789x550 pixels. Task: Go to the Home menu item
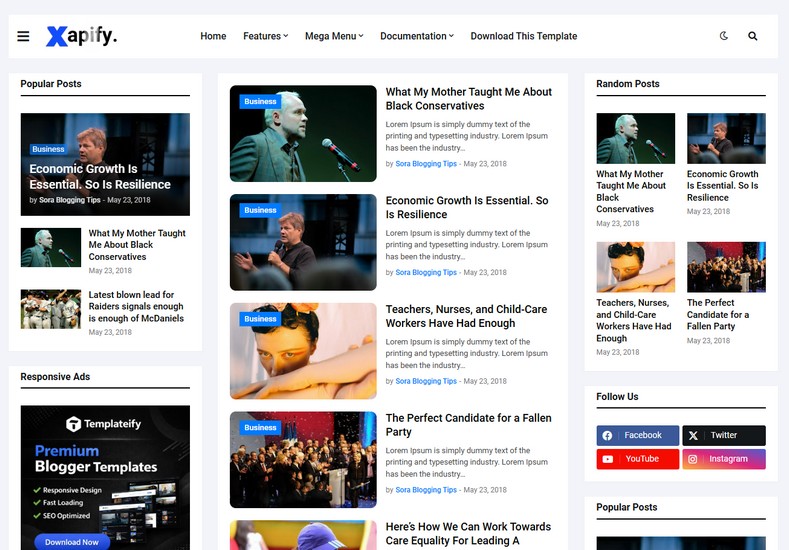coord(213,36)
